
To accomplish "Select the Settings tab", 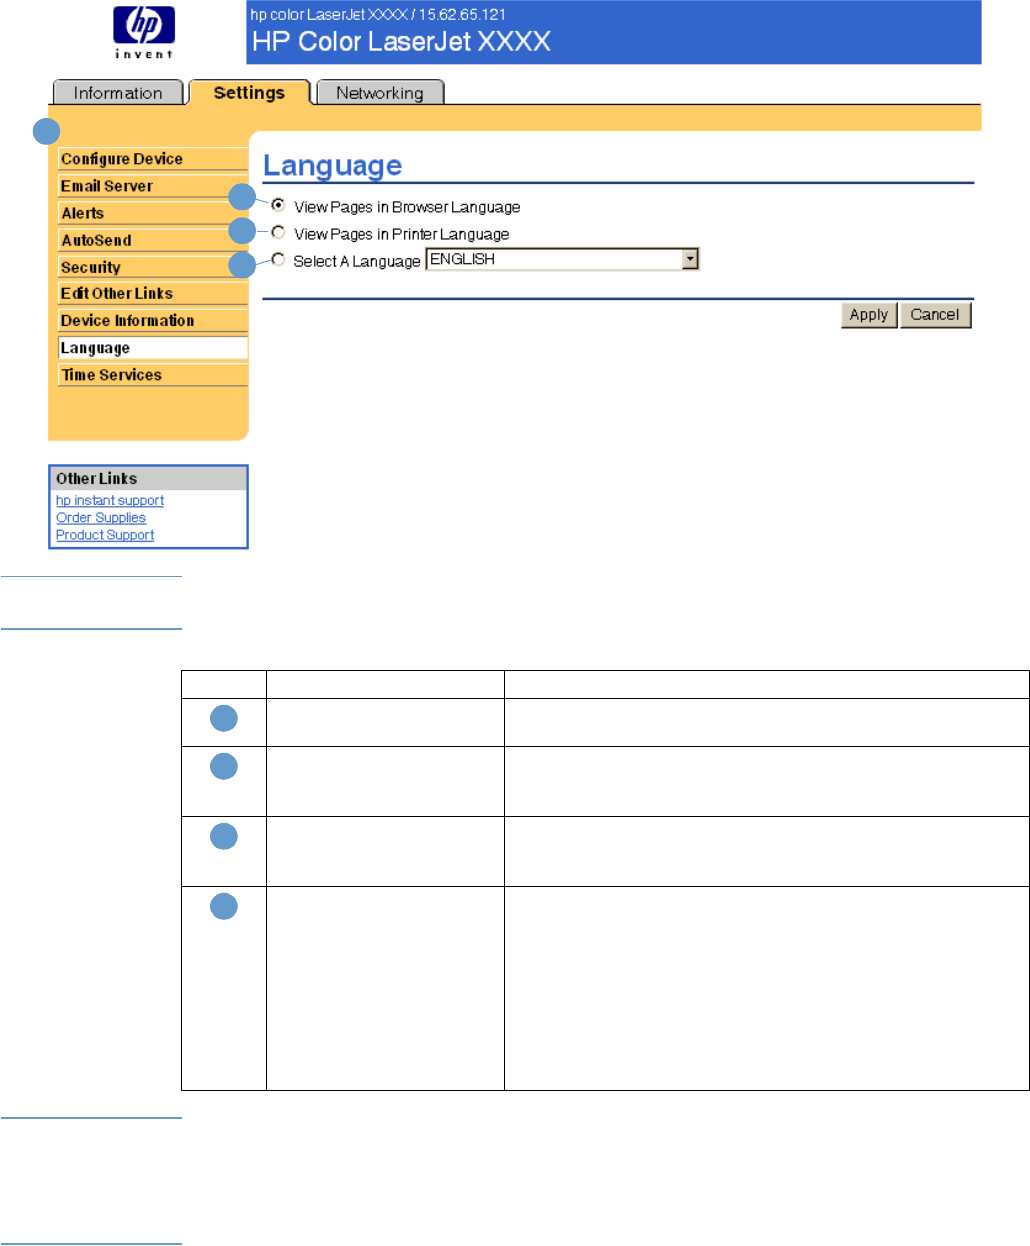I will tap(249, 92).
